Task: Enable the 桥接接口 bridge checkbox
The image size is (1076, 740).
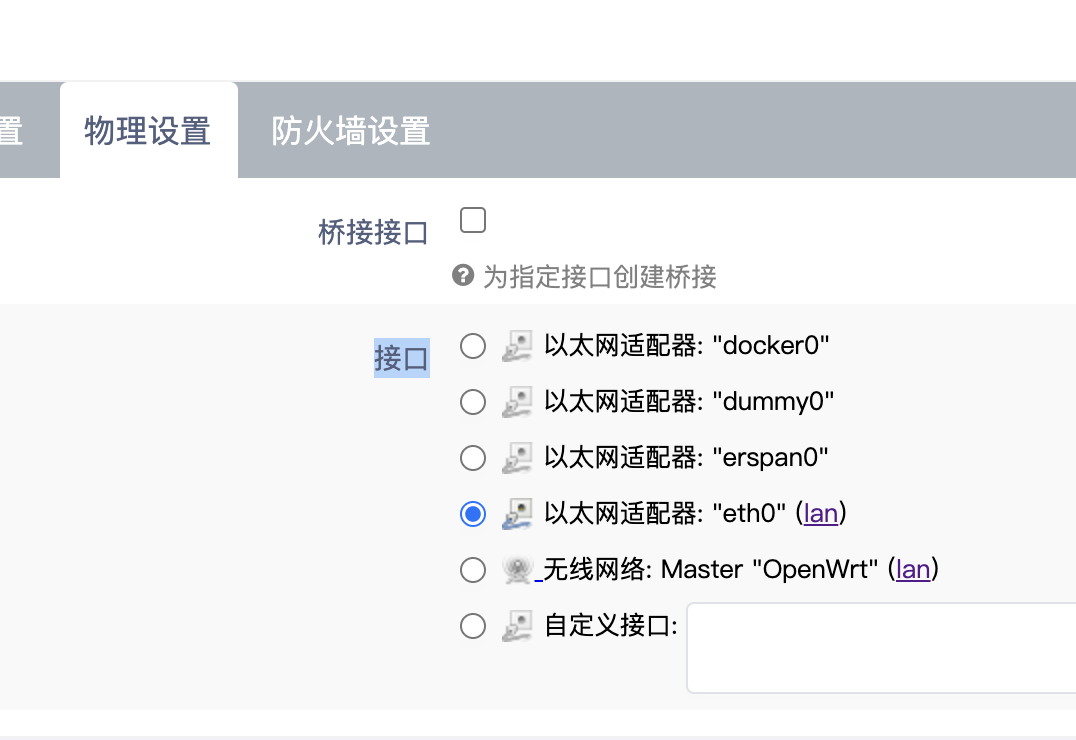Action: (x=473, y=220)
